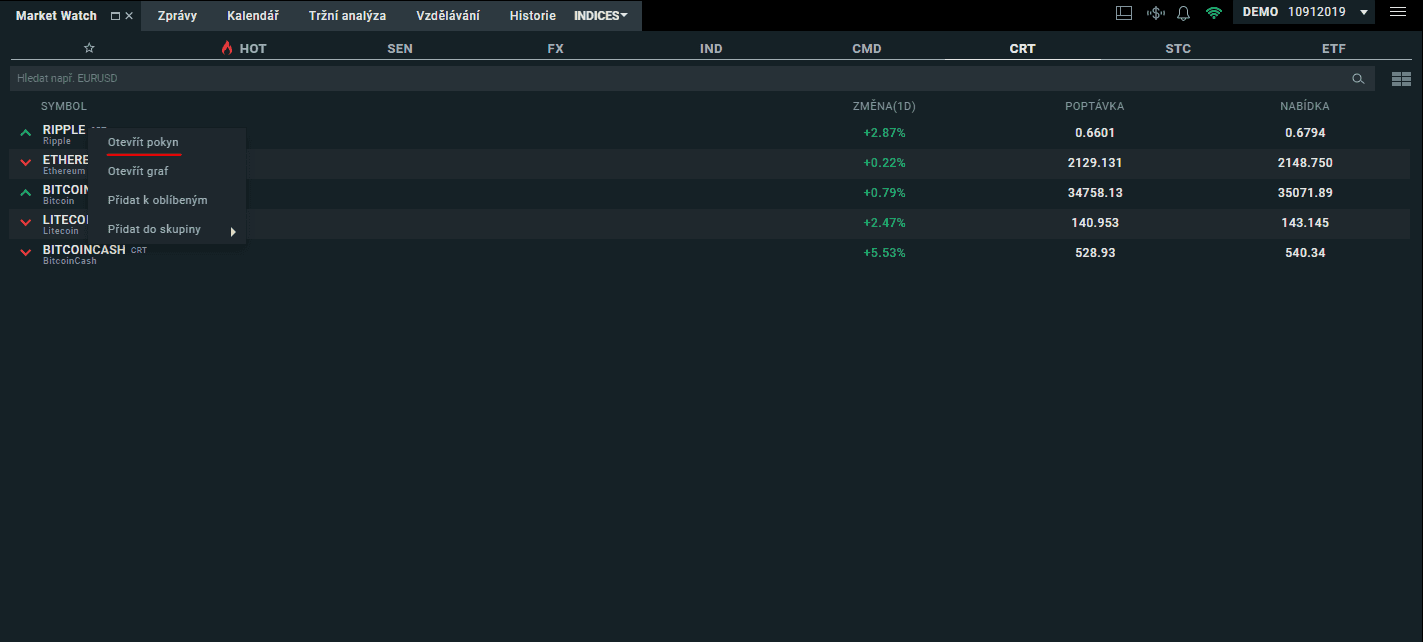The image size is (1423, 642).
Task: Open the Historie tab
Action: click(532, 16)
